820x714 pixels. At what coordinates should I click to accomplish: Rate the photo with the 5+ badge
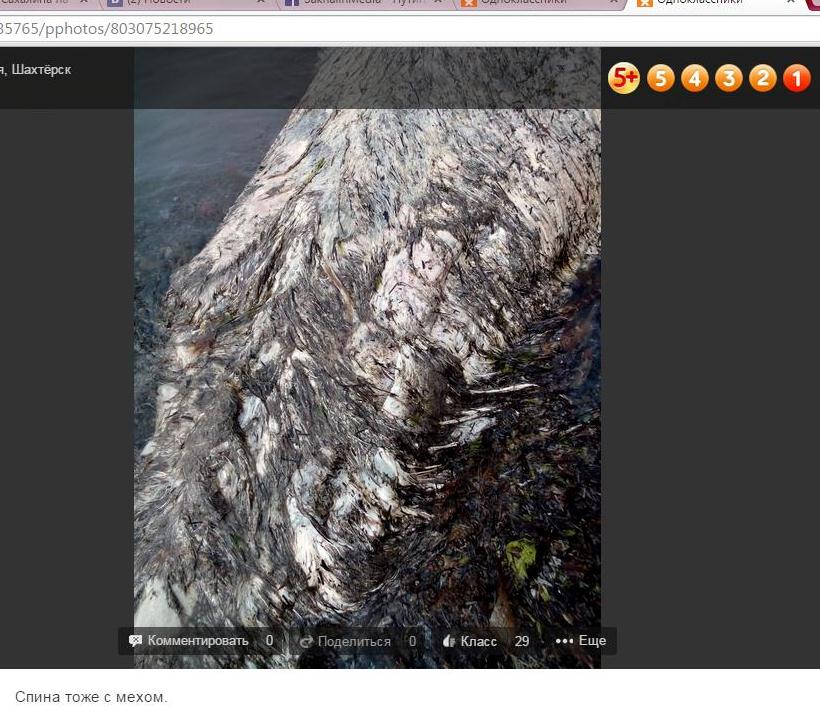[624, 77]
